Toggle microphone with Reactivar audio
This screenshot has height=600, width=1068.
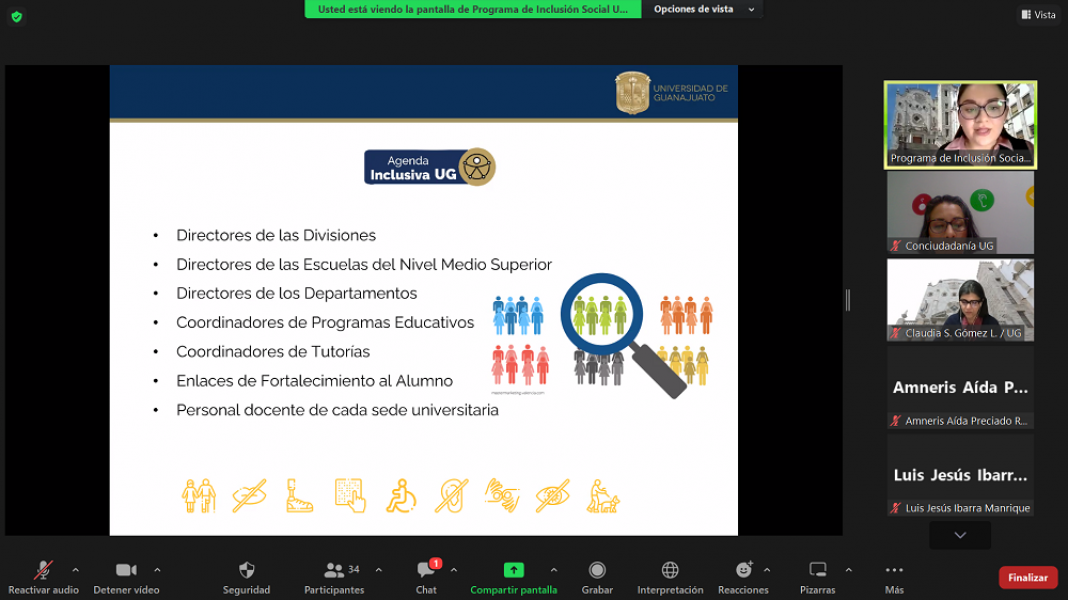tap(43, 570)
